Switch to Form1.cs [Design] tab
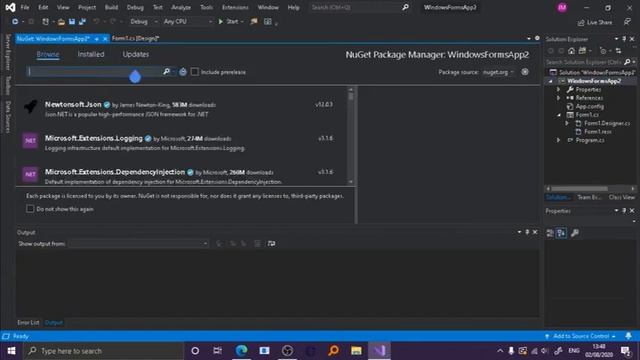Screen dimensions: 640x360 coord(135,38)
